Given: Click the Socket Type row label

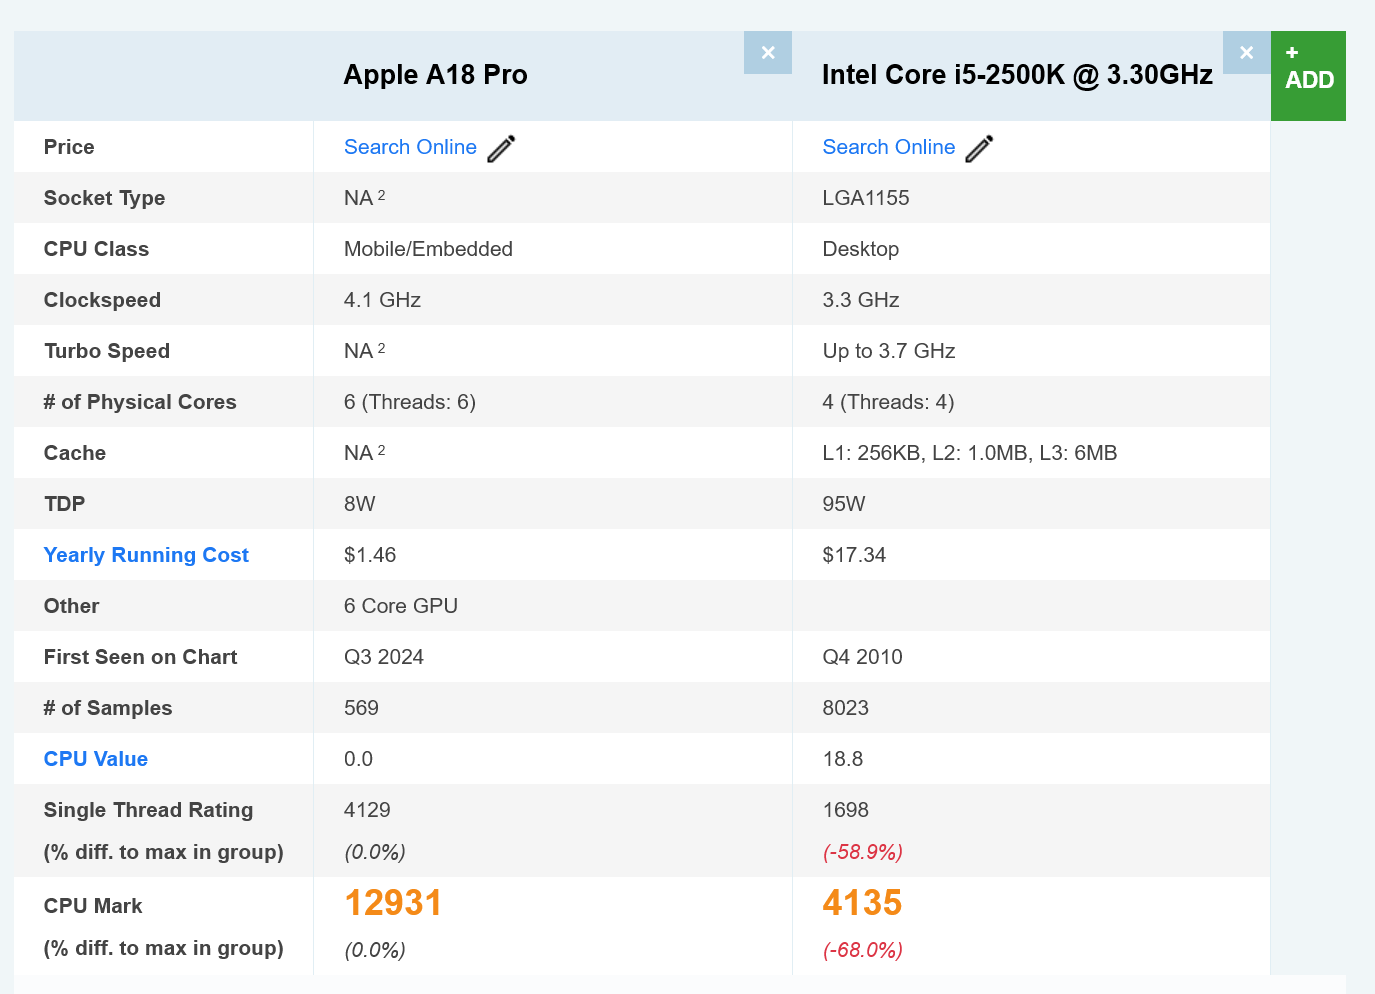Looking at the screenshot, I should (105, 198).
